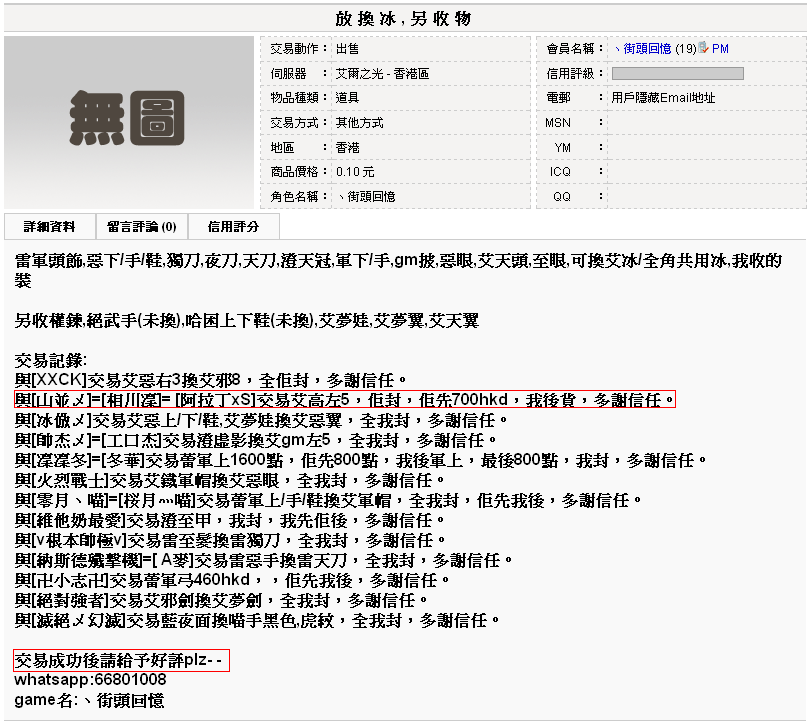Click the boxed text 交易成功後請給予好評plz--
The image size is (811, 721).
tap(122, 661)
